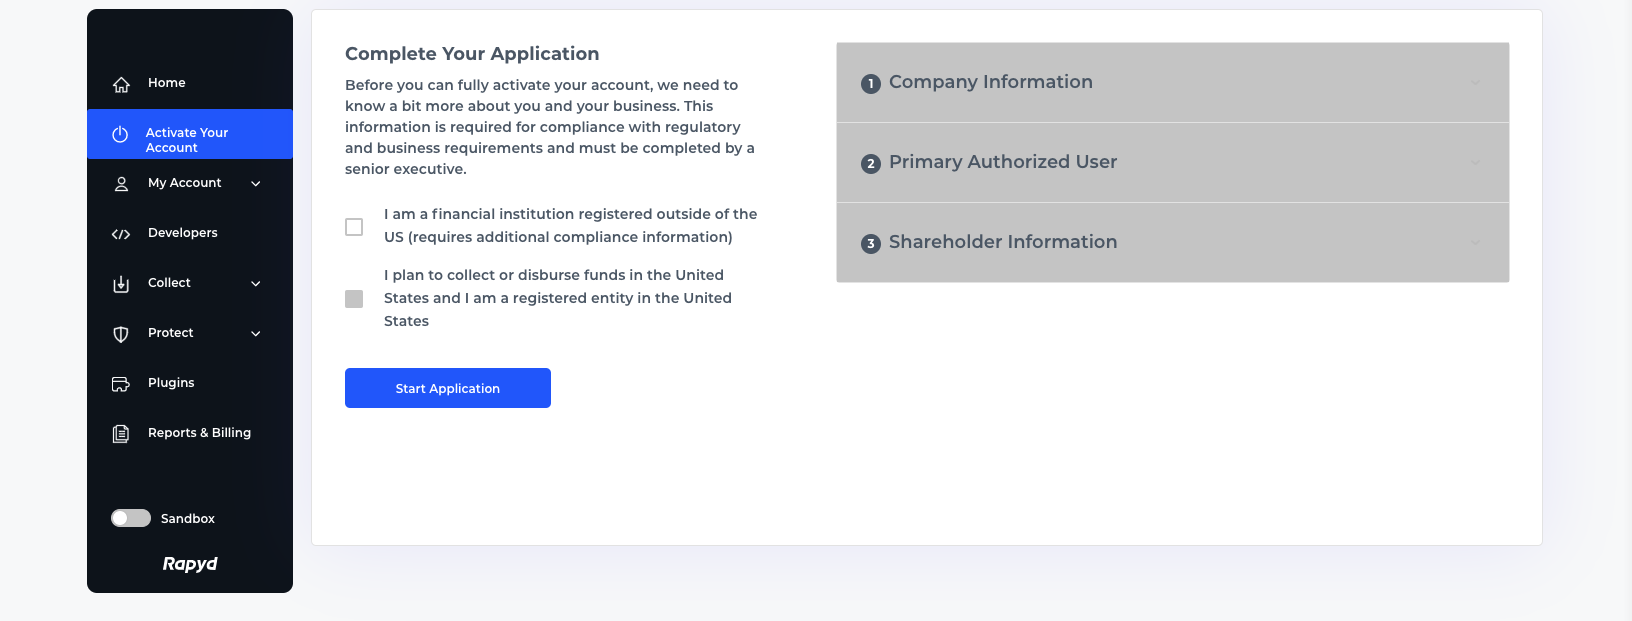Check the financial institution outside US checkbox
The height and width of the screenshot is (621, 1632).
tap(354, 227)
